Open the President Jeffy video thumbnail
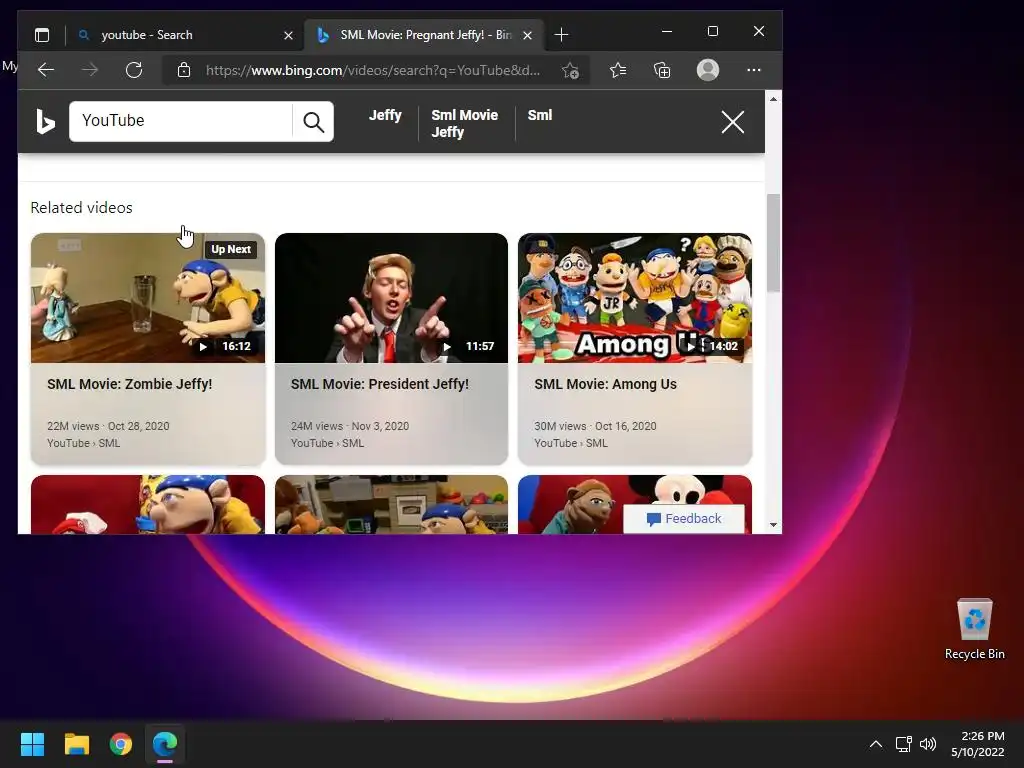Screen dimensions: 1024x768 coord(391,298)
